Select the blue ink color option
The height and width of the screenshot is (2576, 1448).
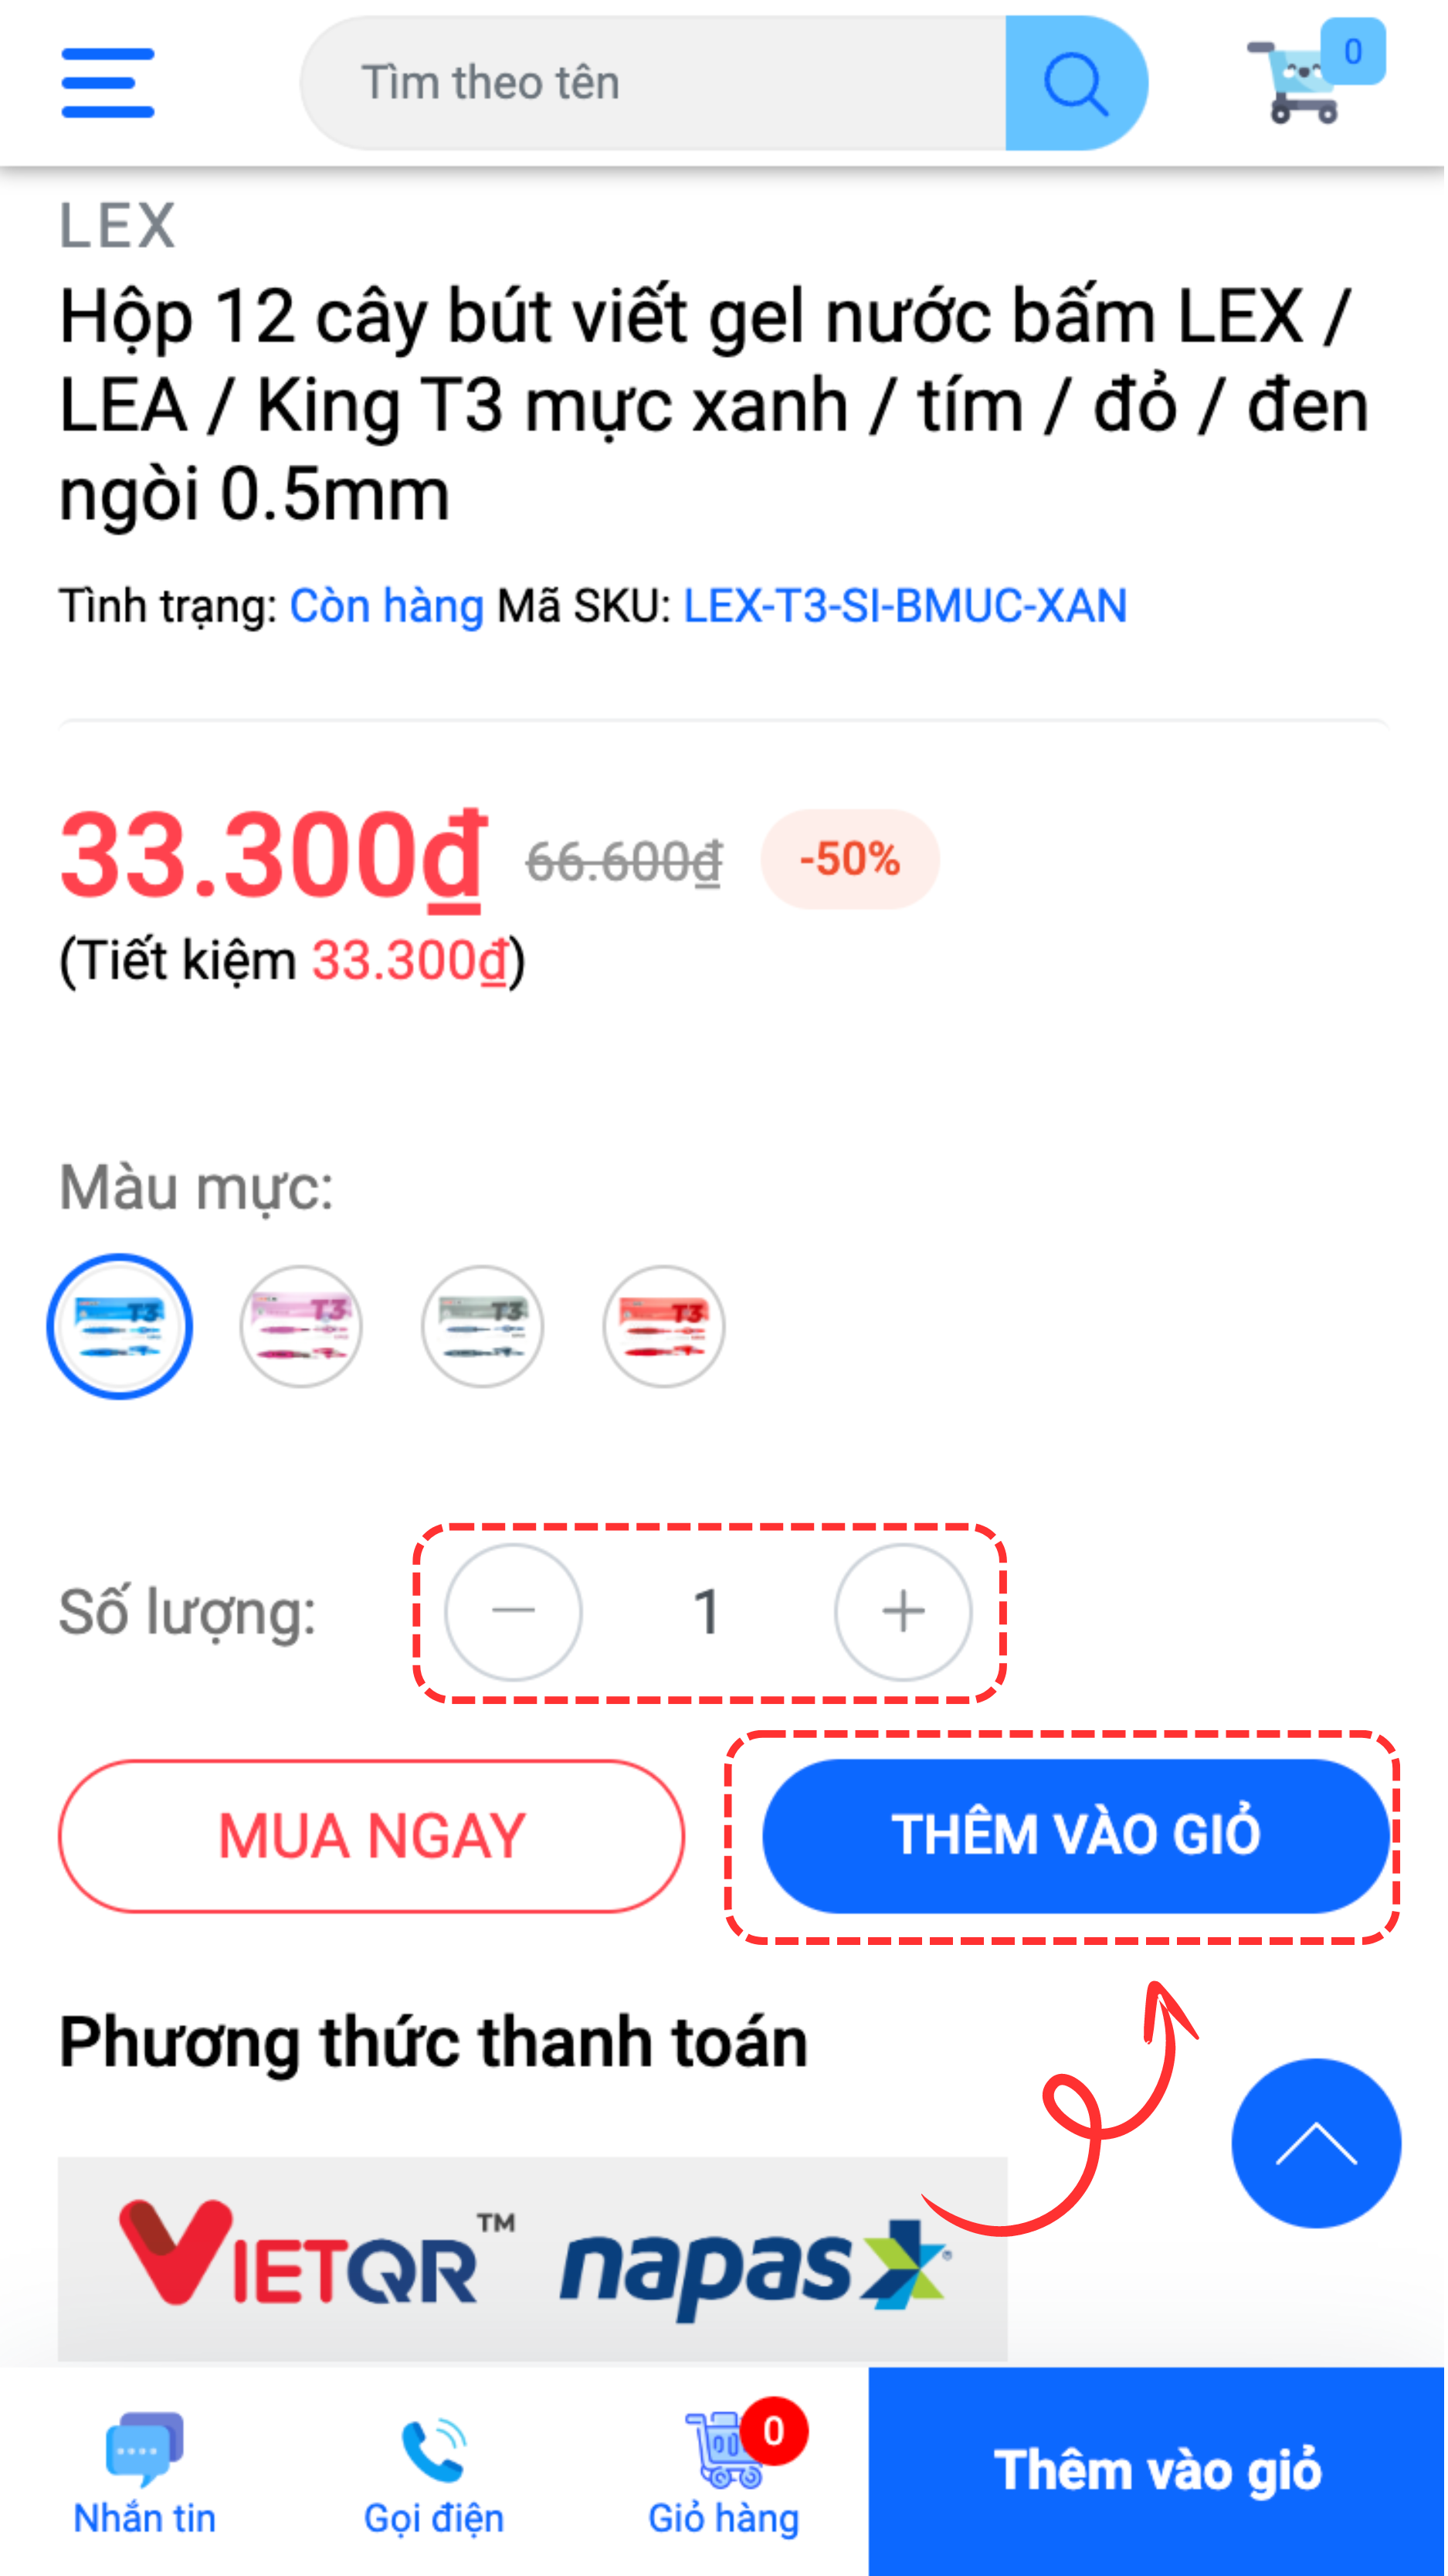pyautogui.click(x=120, y=1326)
